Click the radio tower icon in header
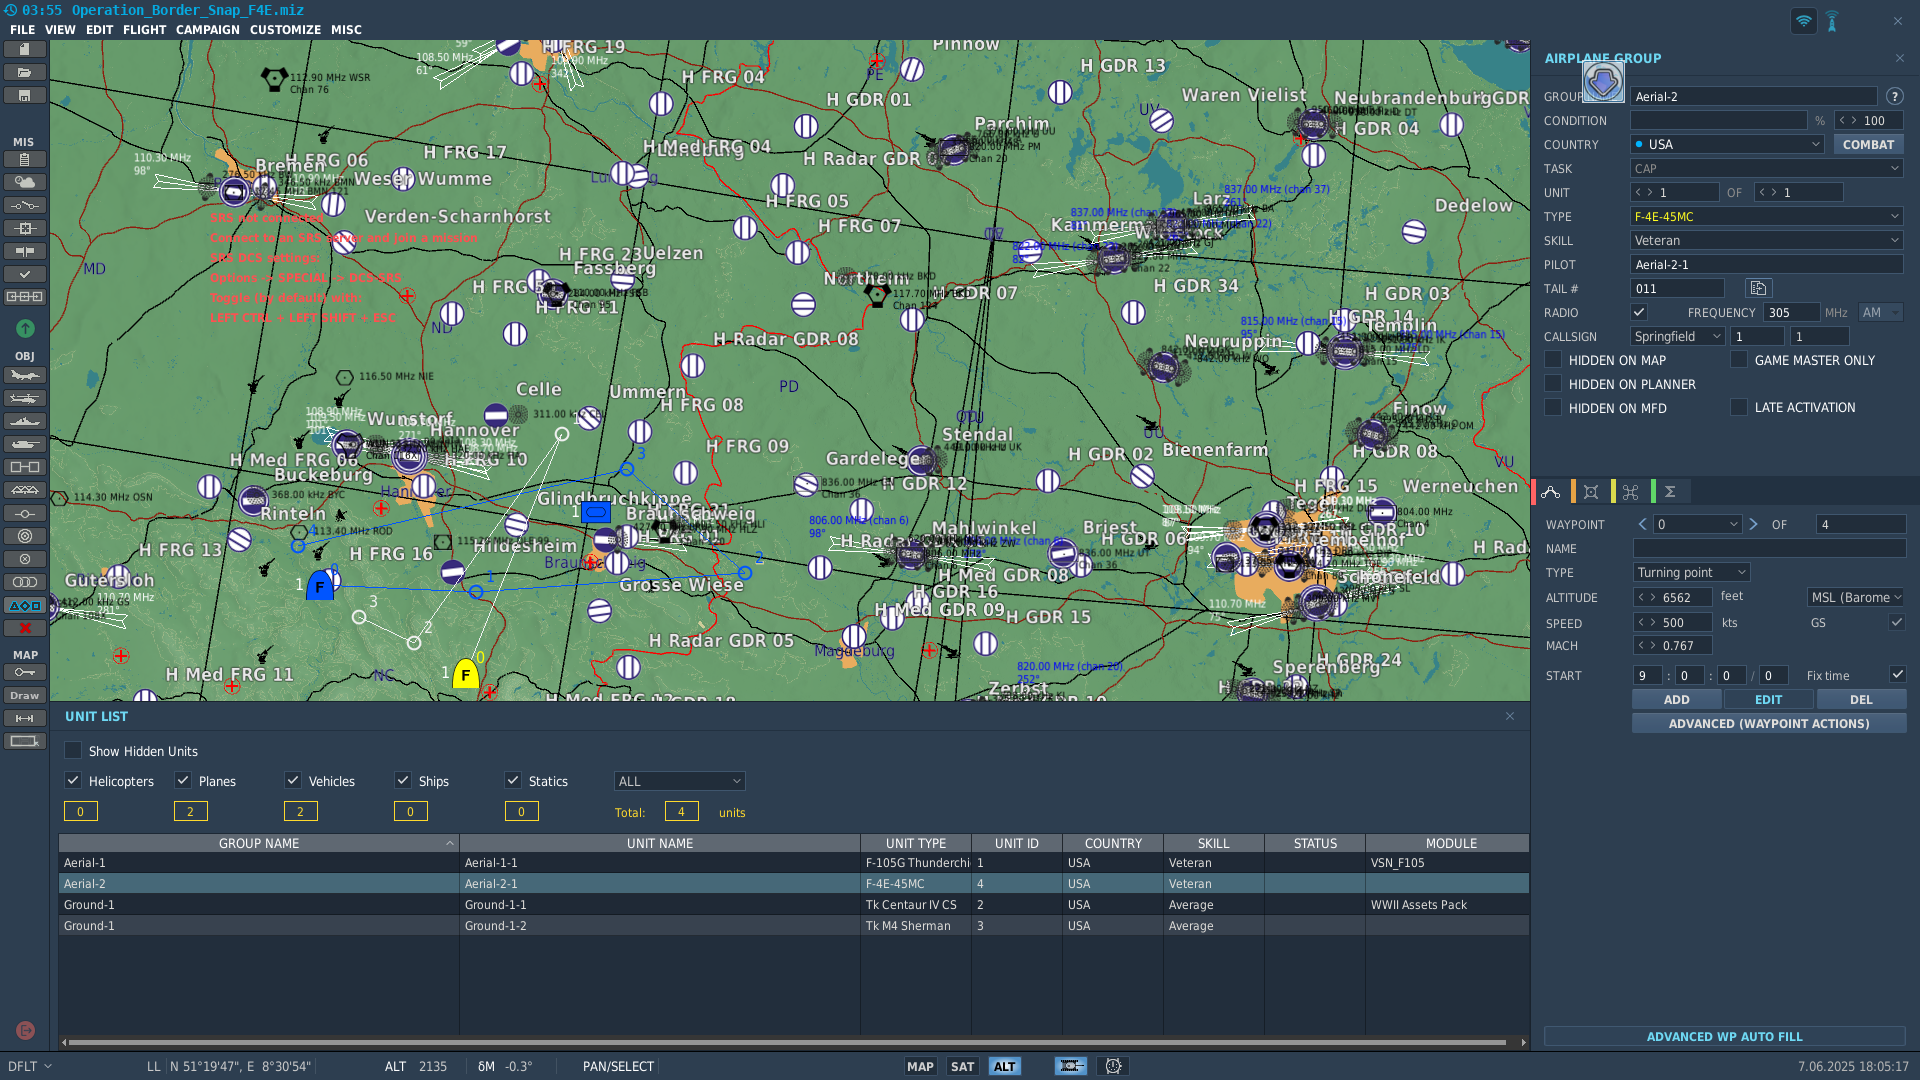Viewport: 1920px width, 1080px height. [1832, 21]
